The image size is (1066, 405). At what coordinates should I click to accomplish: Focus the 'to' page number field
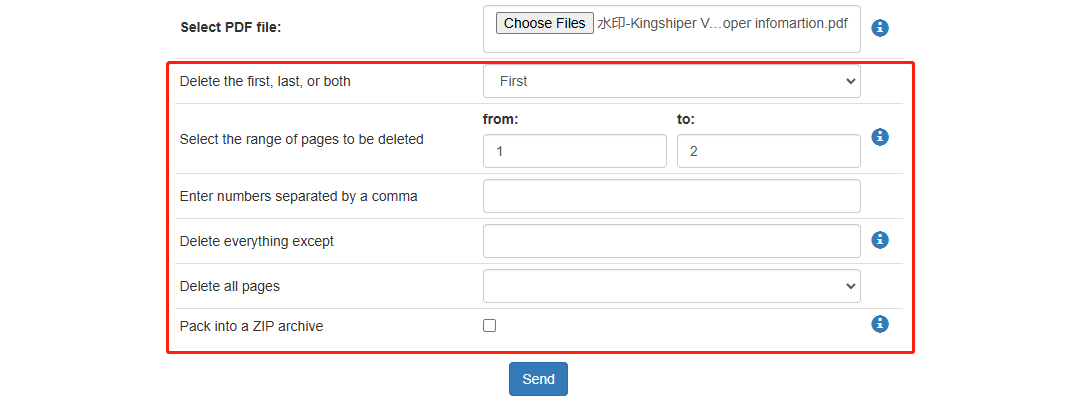point(769,151)
